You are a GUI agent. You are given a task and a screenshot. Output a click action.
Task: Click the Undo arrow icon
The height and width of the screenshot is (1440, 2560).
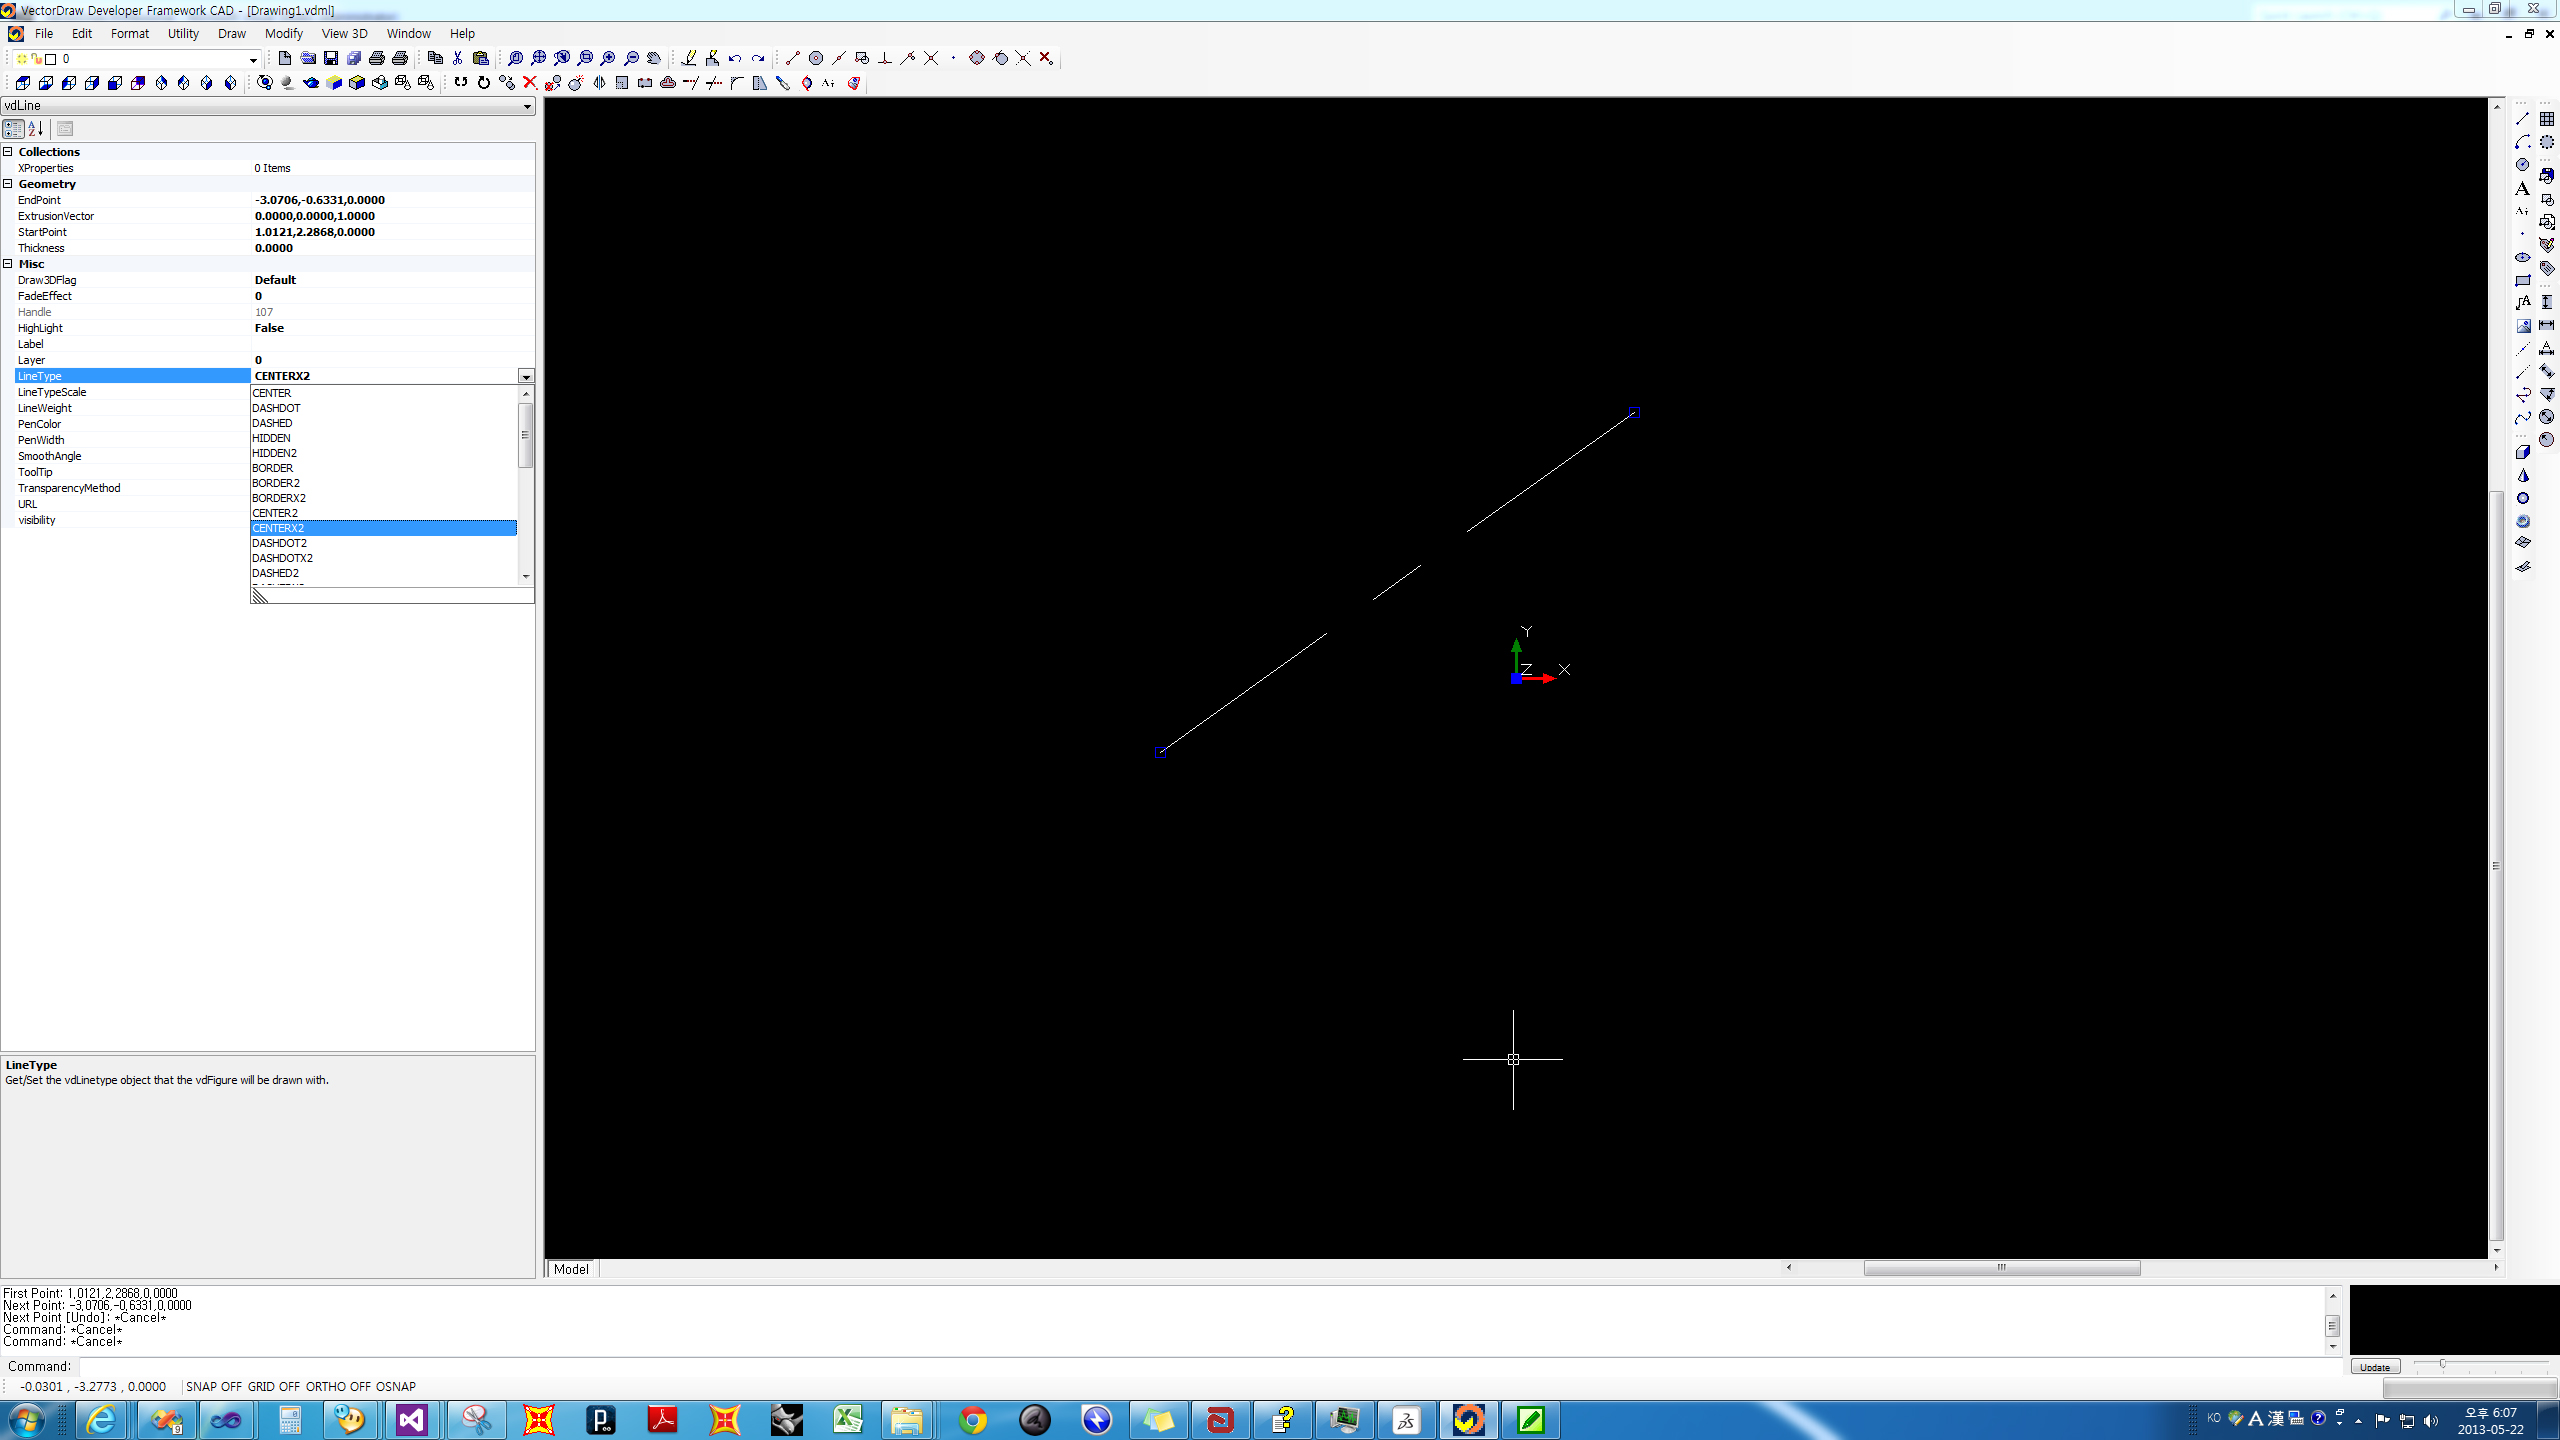pos(735,58)
